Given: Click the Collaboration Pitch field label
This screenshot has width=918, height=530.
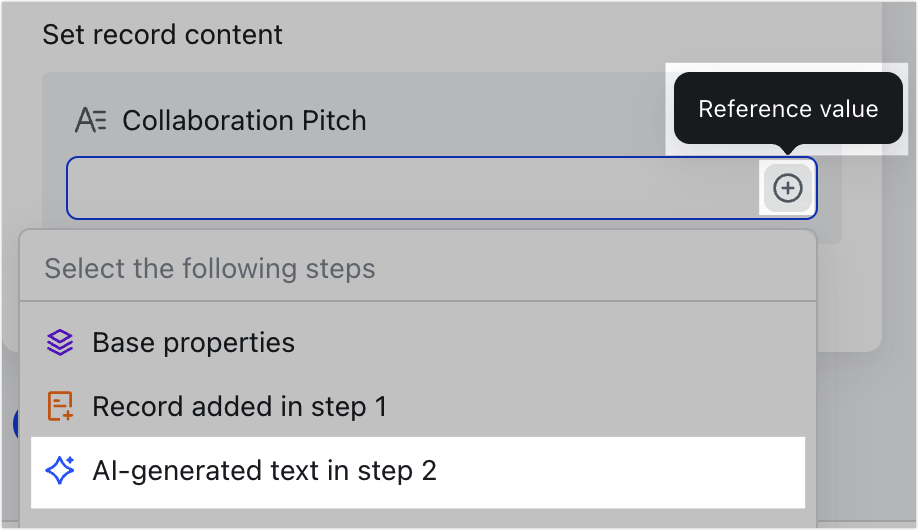Looking at the screenshot, I should (x=244, y=121).
